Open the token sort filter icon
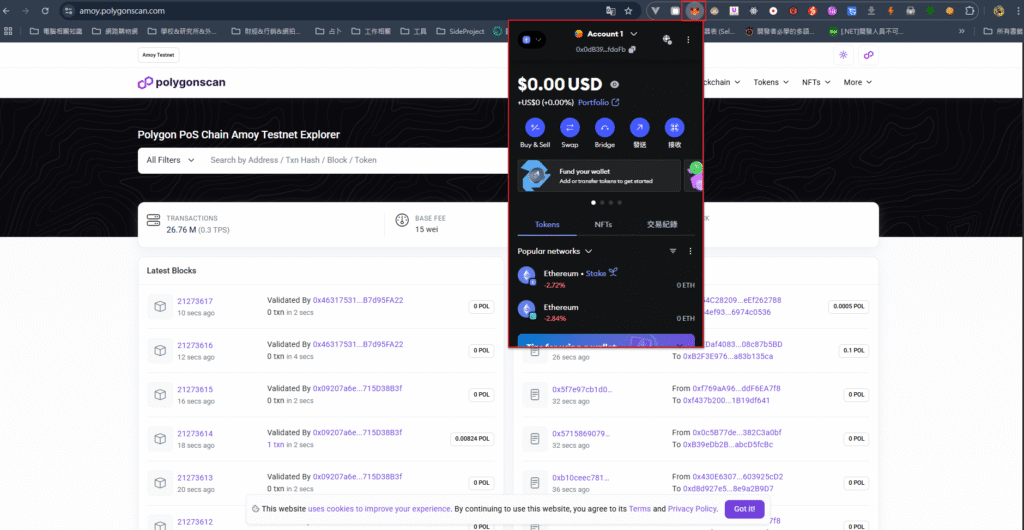 (x=673, y=251)
